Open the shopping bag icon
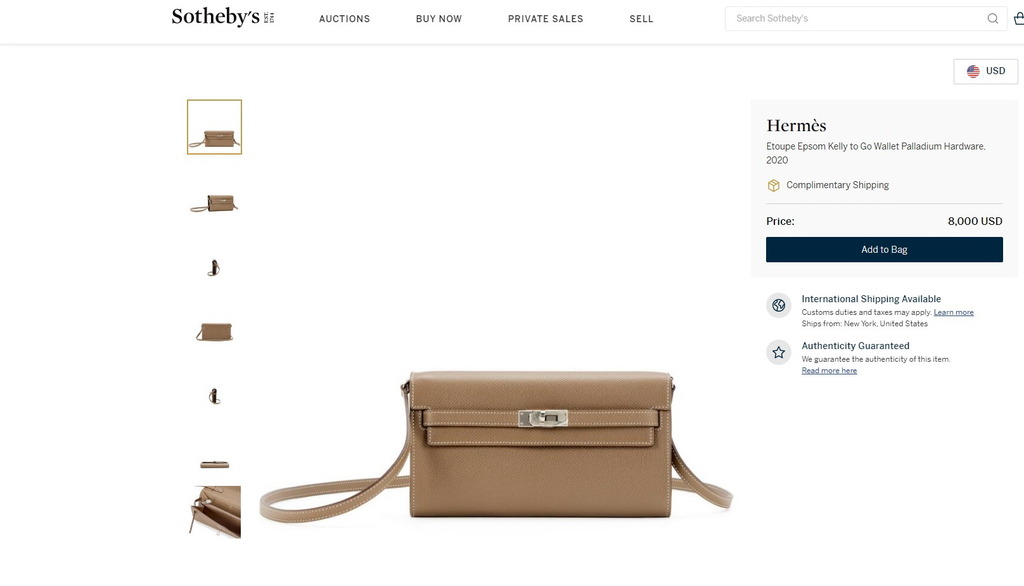The image size is (1024, 586). pyautogui.click(x=1019, y=18)
